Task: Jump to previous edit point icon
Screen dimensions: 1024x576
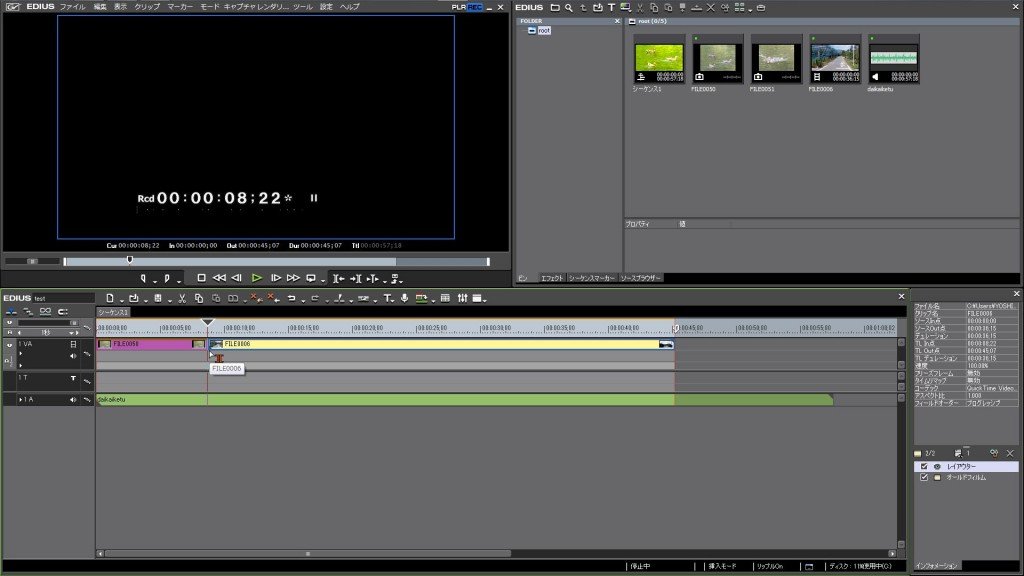Action: 338,278
